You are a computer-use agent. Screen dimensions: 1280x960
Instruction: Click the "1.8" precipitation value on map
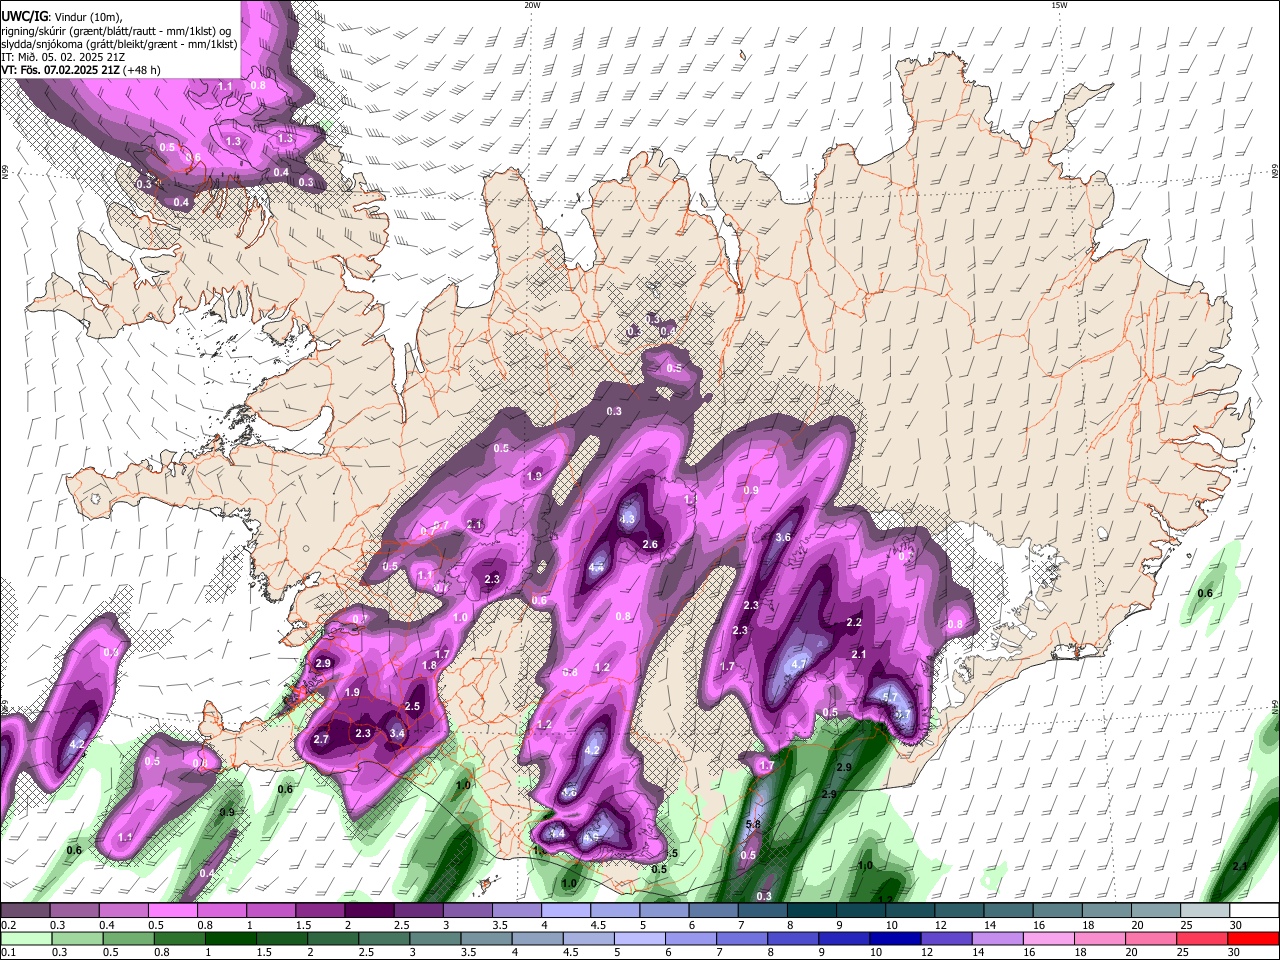(430, 665)
